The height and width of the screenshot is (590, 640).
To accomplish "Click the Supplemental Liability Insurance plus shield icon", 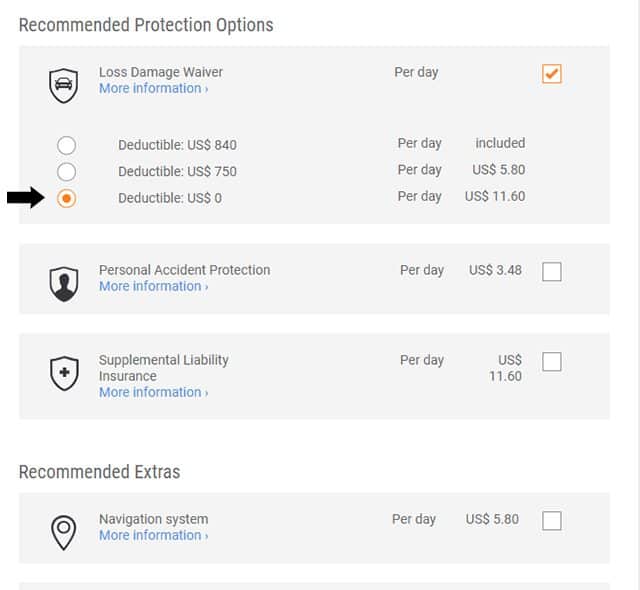I will click(x=64, y=373).
